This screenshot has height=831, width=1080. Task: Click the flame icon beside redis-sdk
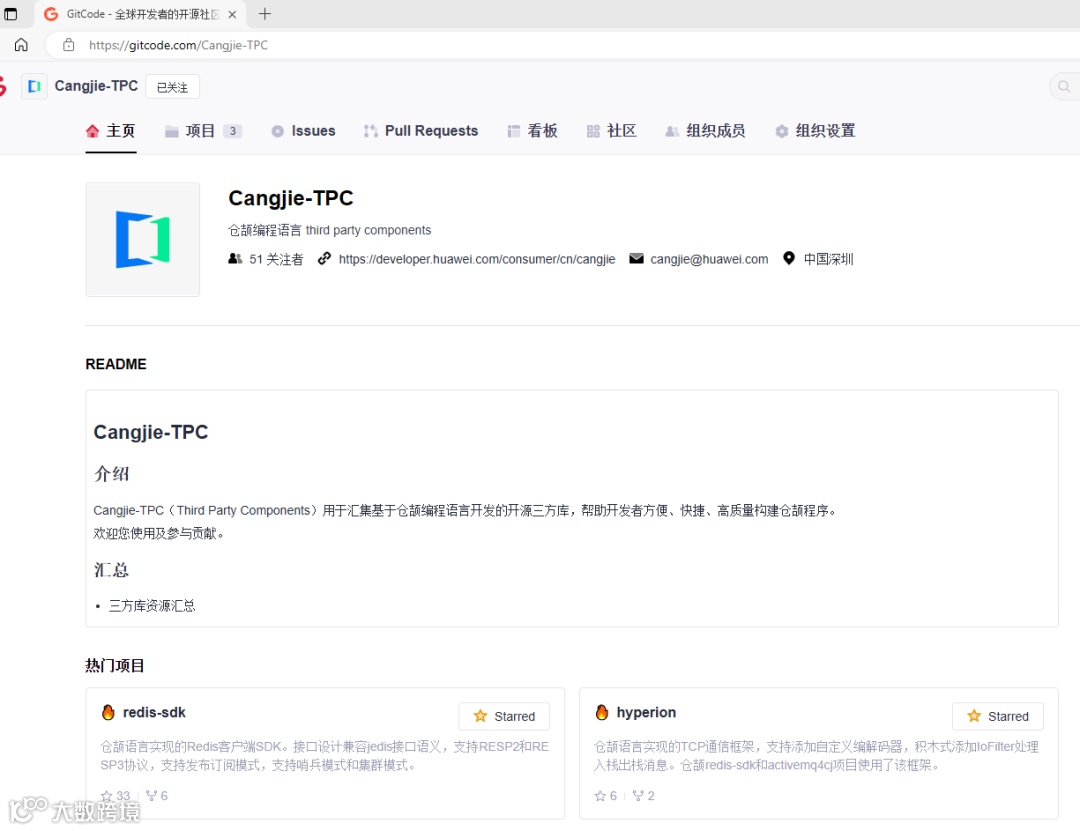point(108,712)
